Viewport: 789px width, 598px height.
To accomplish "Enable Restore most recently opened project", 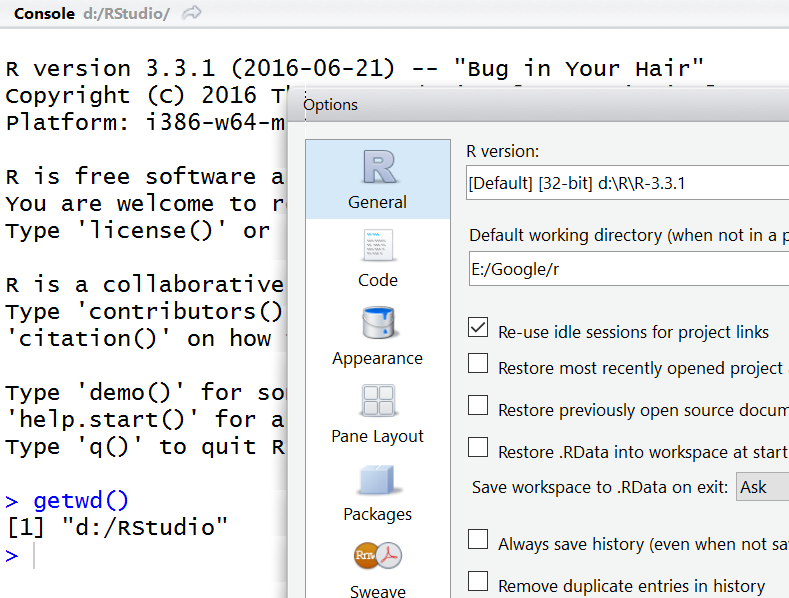I will [478, 364].
